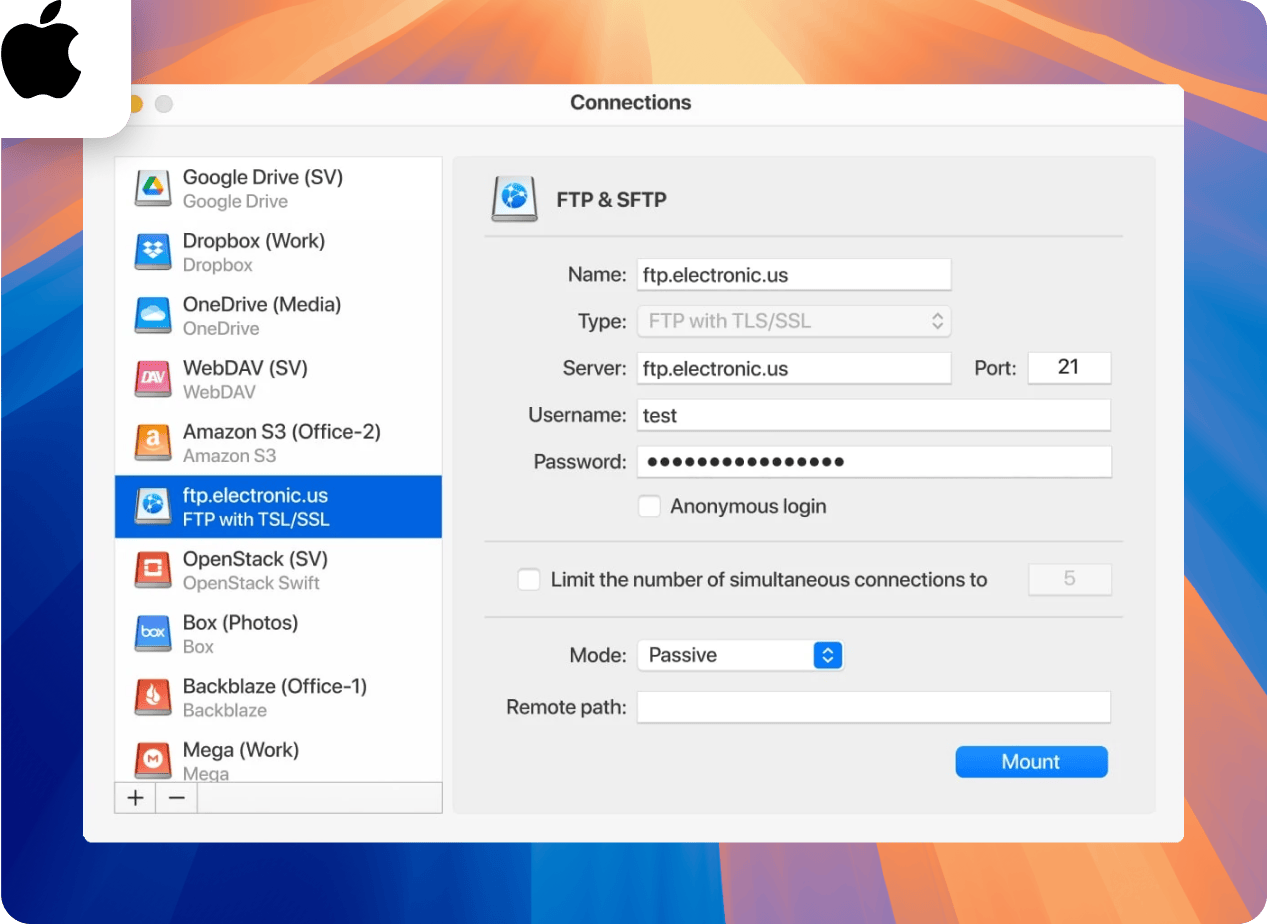Click the Backblaze (Office-1) flame icon
This screenshot has height=924, width=1267.
click(152, 697)
